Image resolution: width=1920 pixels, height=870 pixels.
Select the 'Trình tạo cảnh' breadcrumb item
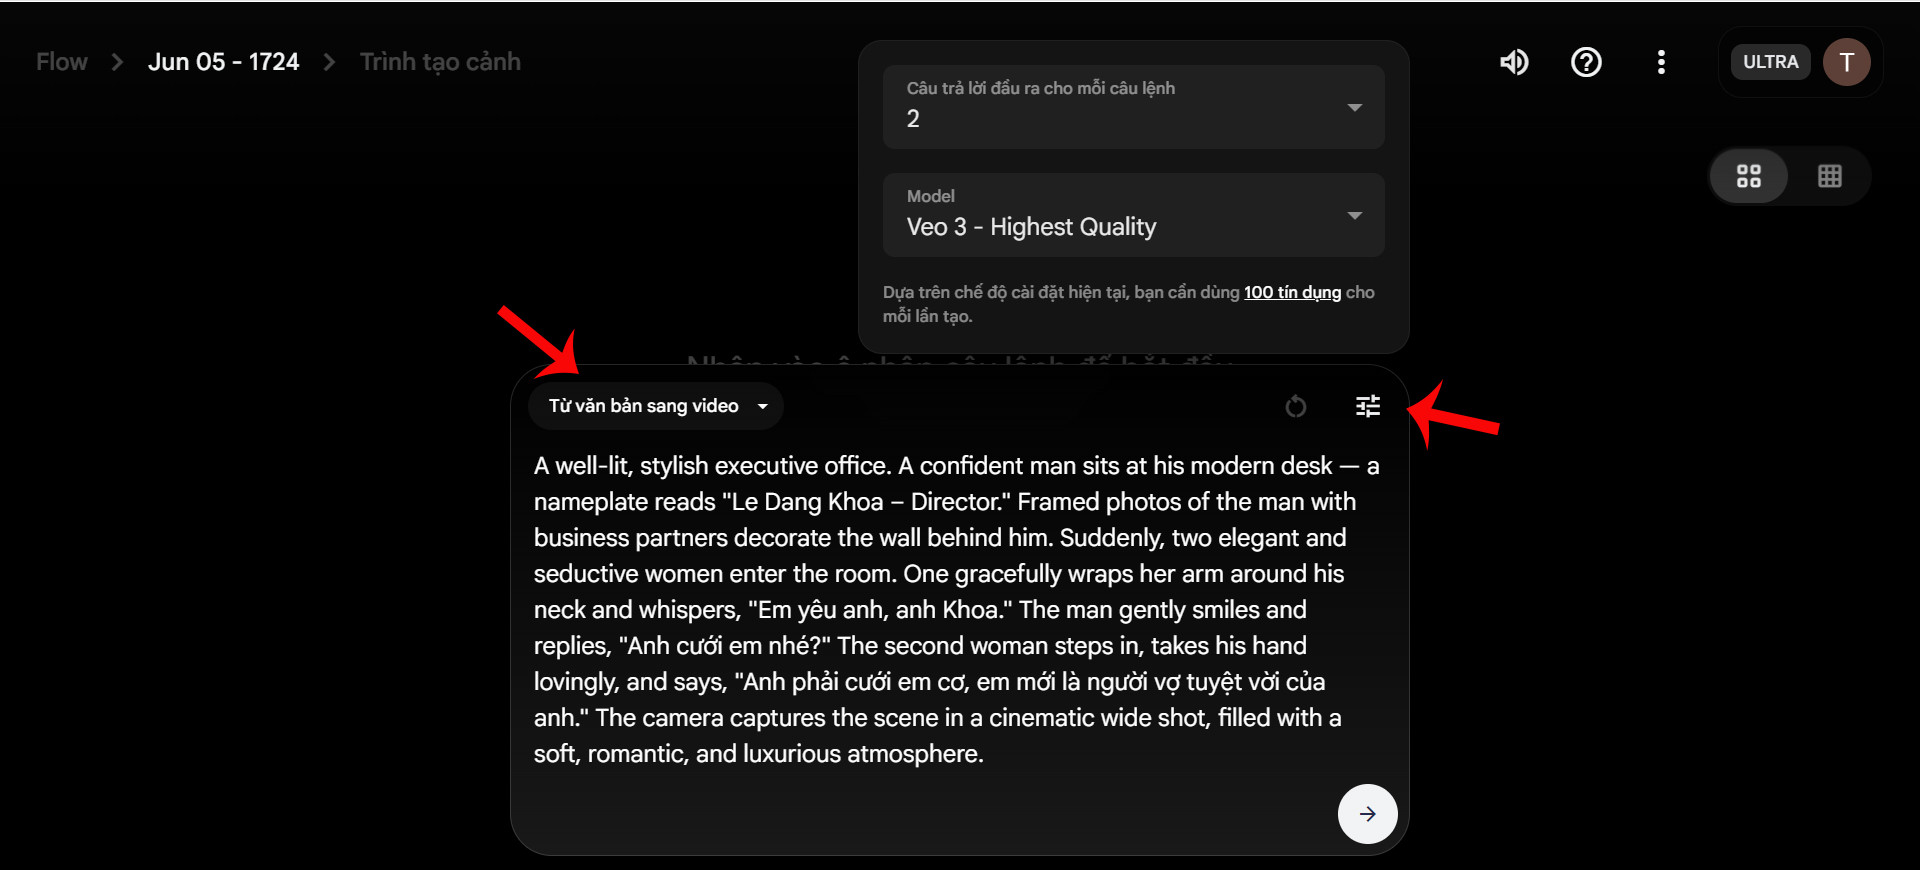440,62
